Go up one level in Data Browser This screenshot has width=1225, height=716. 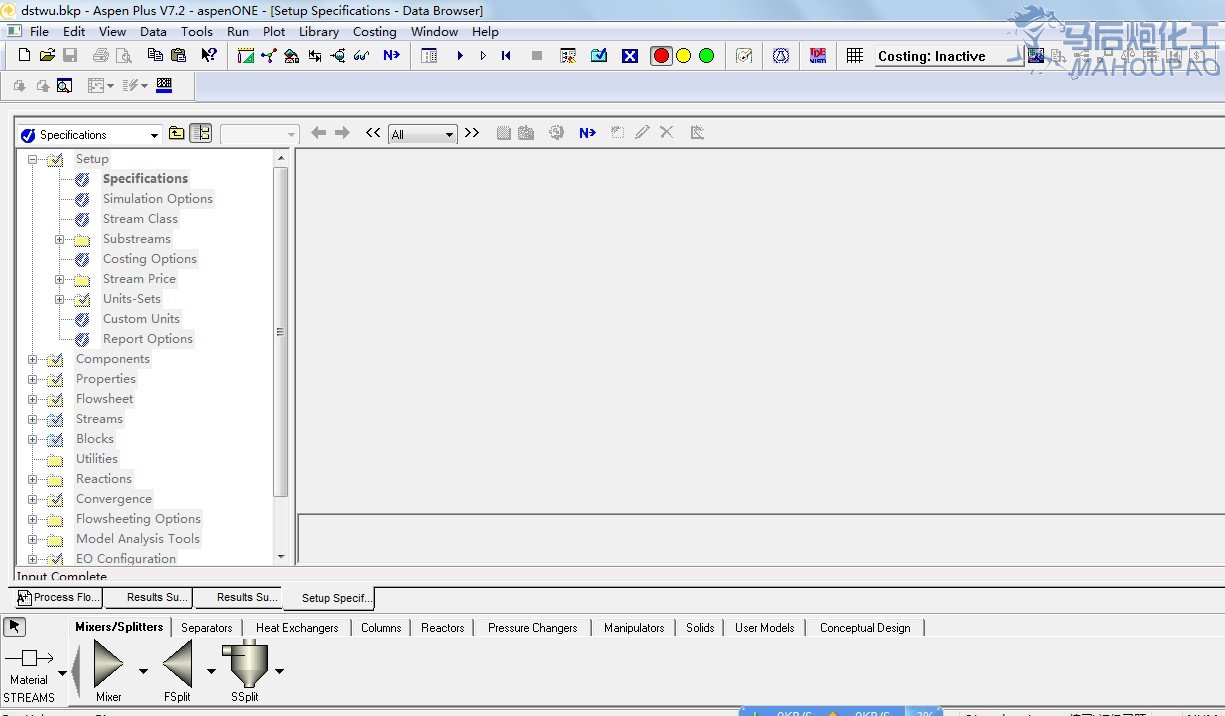pos(177,133)
